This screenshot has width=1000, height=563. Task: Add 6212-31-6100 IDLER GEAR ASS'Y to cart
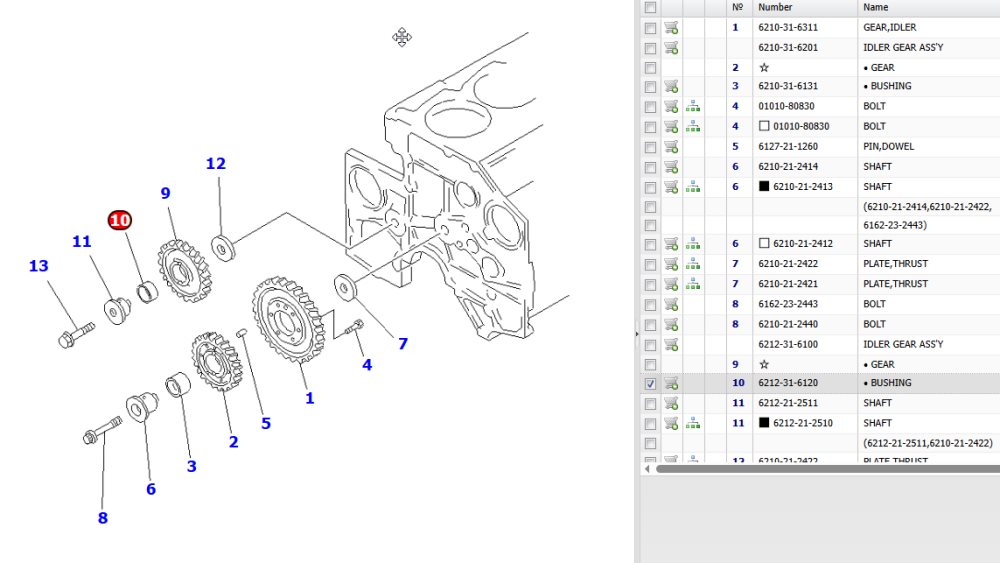(x=671, y=344)
